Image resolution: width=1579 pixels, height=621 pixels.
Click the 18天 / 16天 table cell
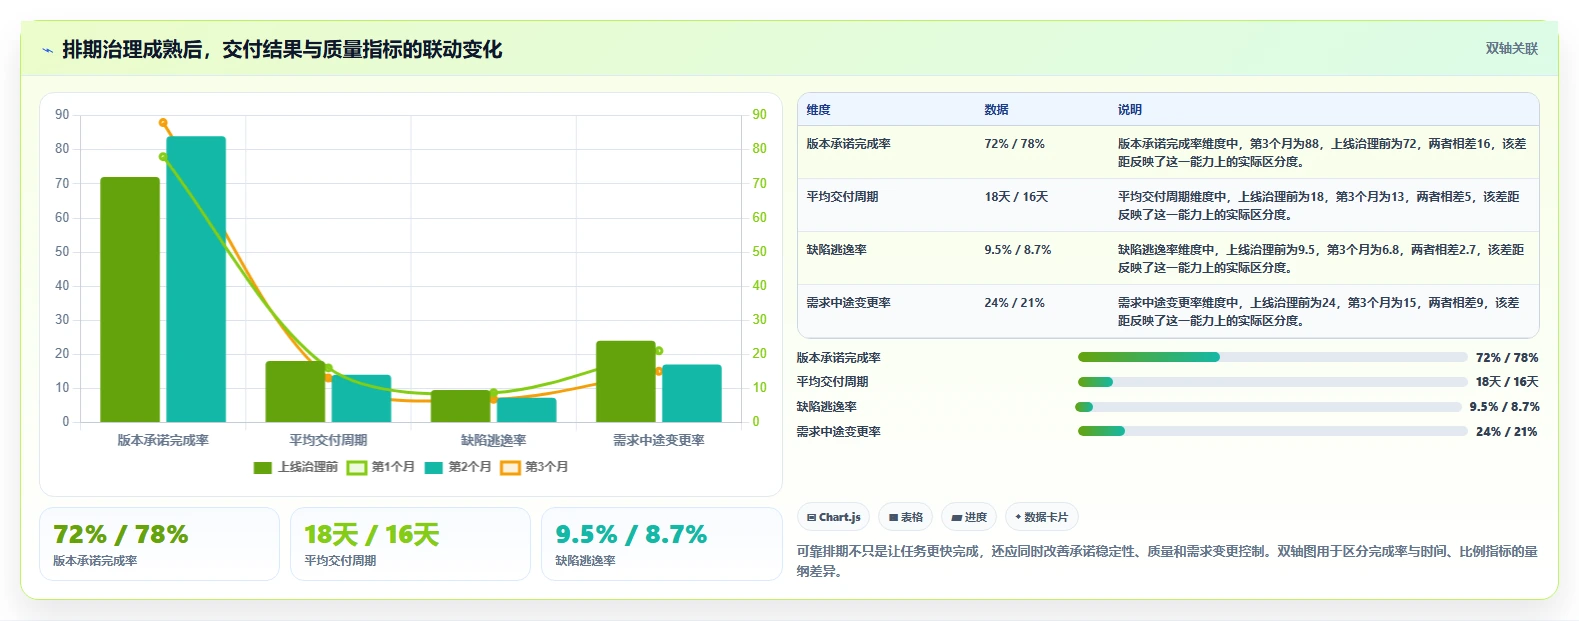tap(1016, 197)
